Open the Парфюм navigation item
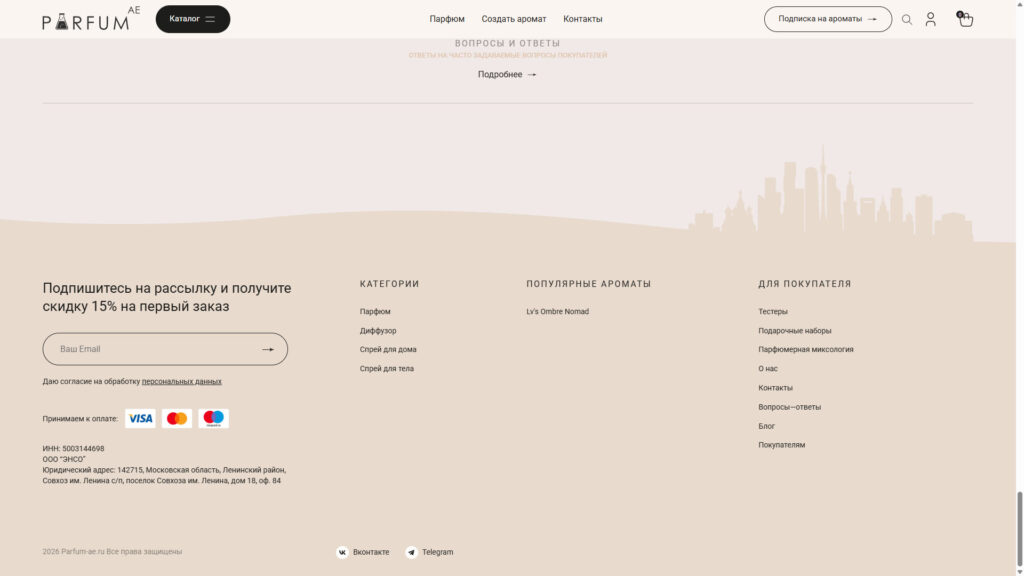 point(447,19)
